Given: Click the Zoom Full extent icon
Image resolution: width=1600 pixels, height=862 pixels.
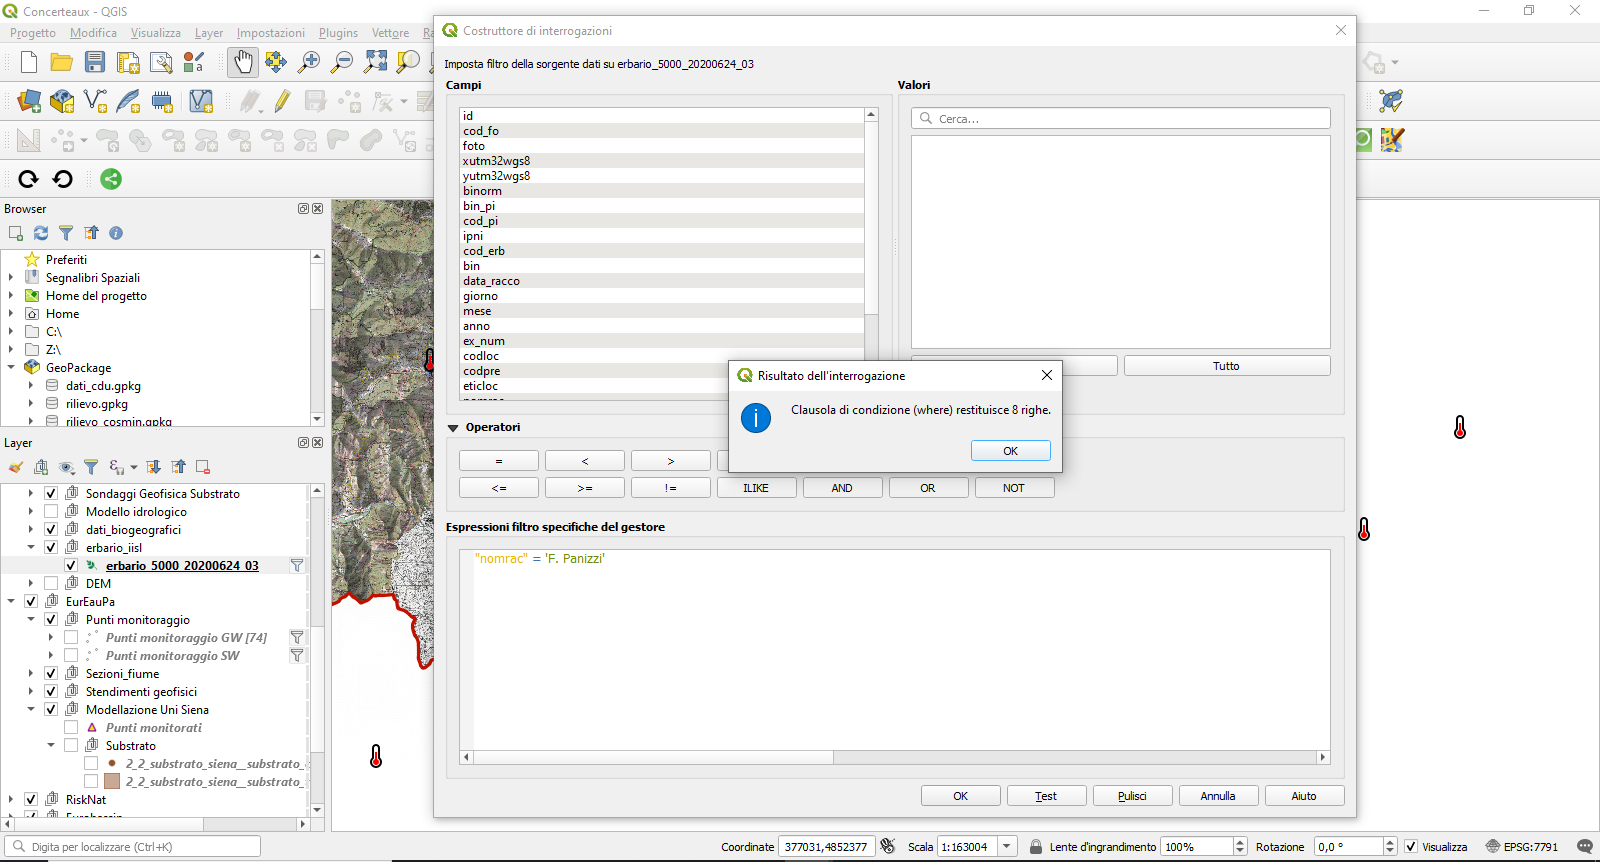Looking at the screenshot, I should pyautogui.click(x=375, y=63).
